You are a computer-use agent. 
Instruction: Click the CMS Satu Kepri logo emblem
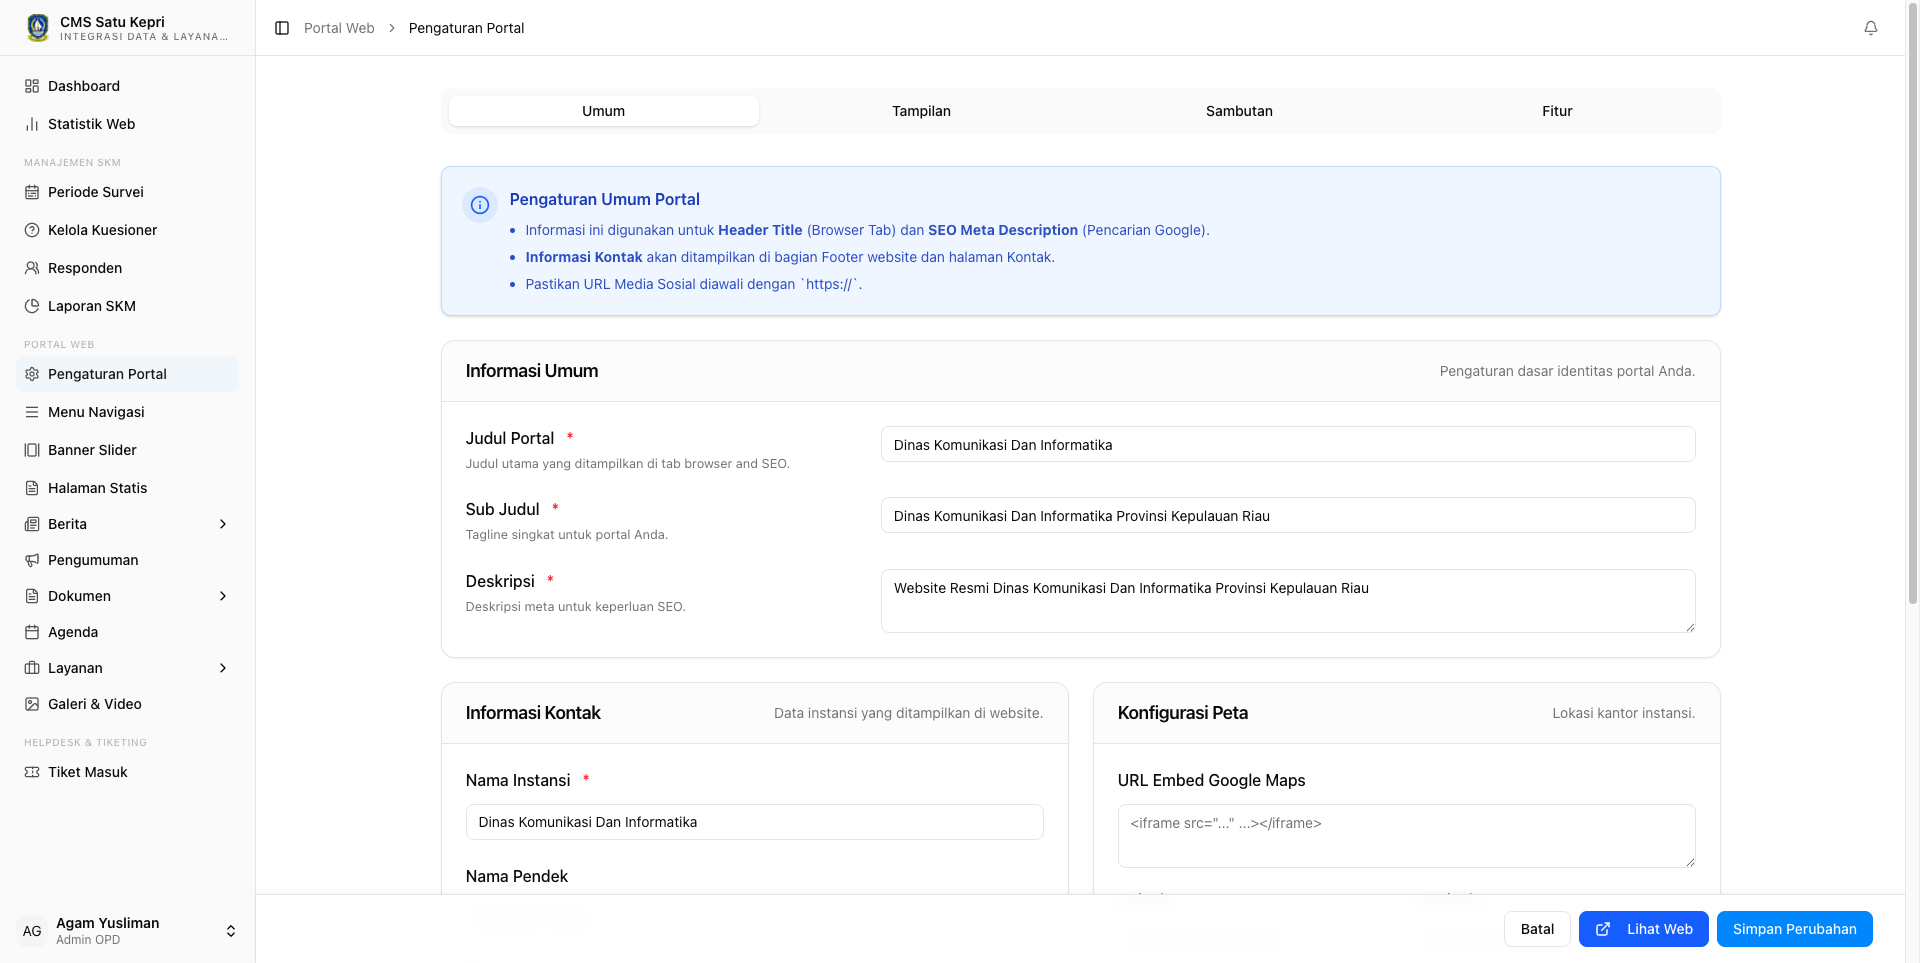pos(38,28)
